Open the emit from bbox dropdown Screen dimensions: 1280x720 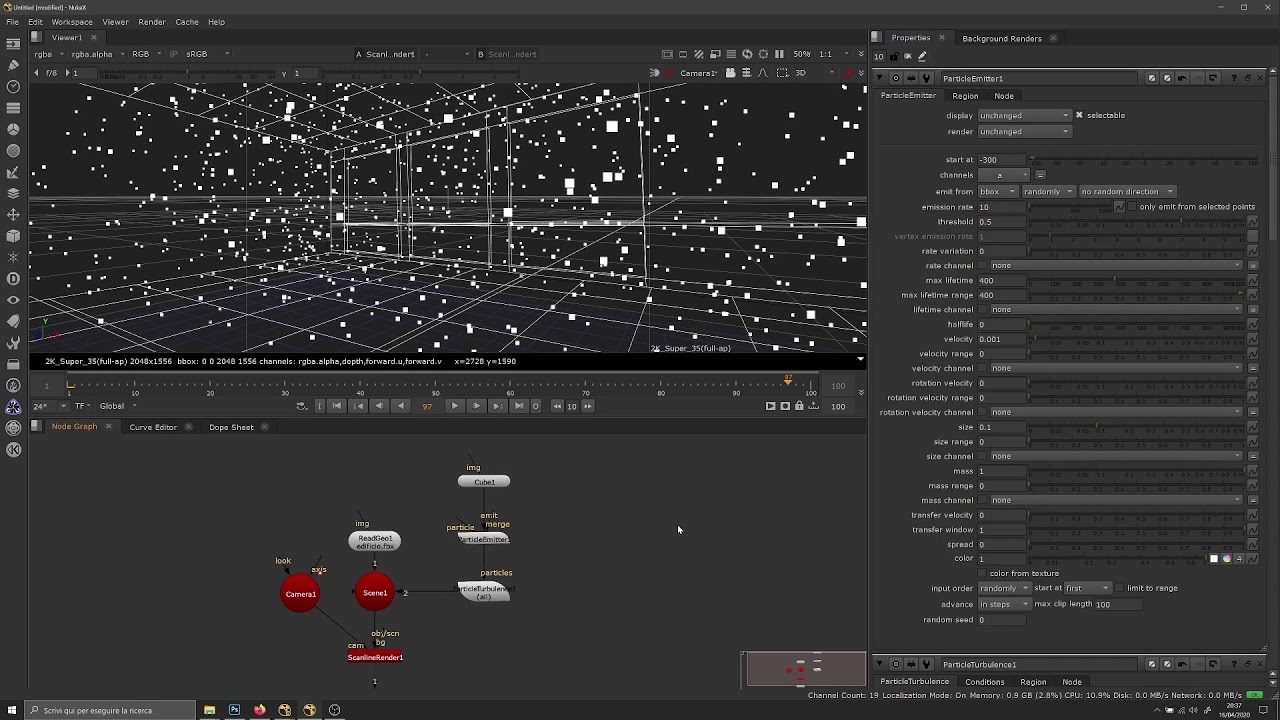(997, 192)
